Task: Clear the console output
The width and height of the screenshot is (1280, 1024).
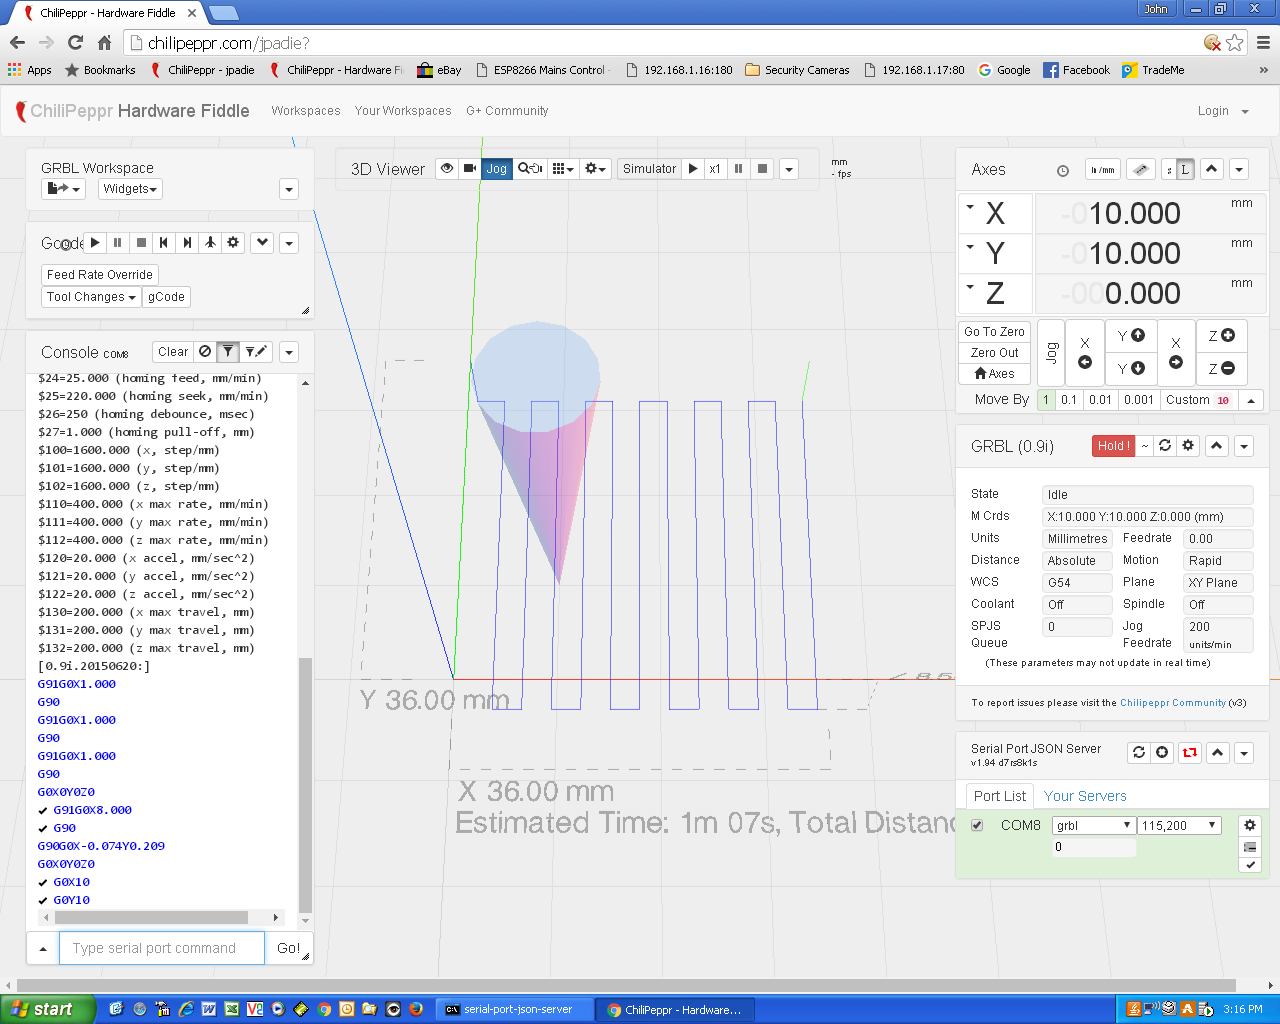Action: coord(173,351)
